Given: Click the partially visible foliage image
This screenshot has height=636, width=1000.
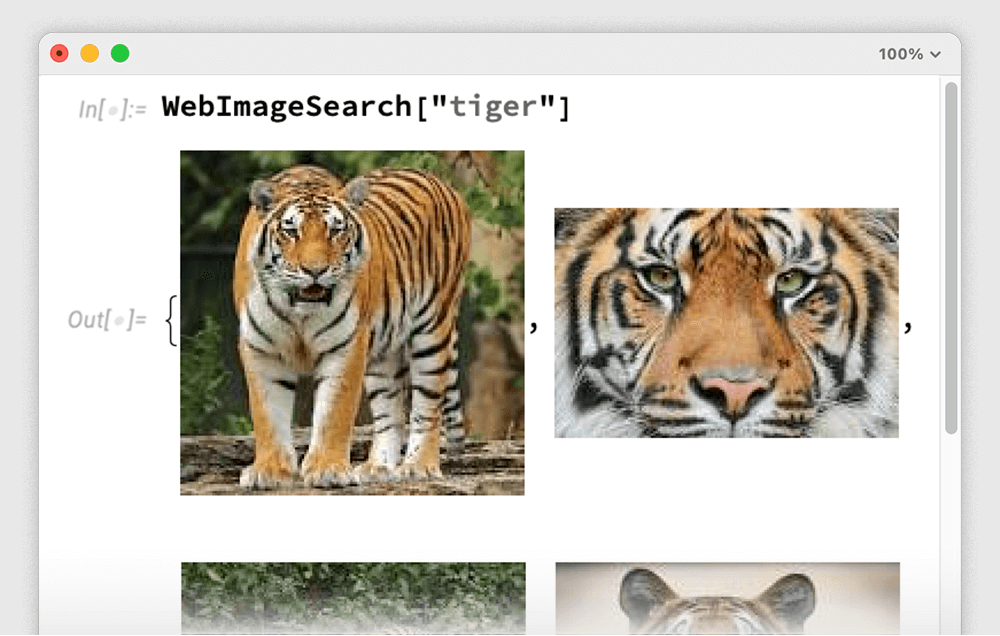Looking at the screenshot, I should (x=353, y=596).
